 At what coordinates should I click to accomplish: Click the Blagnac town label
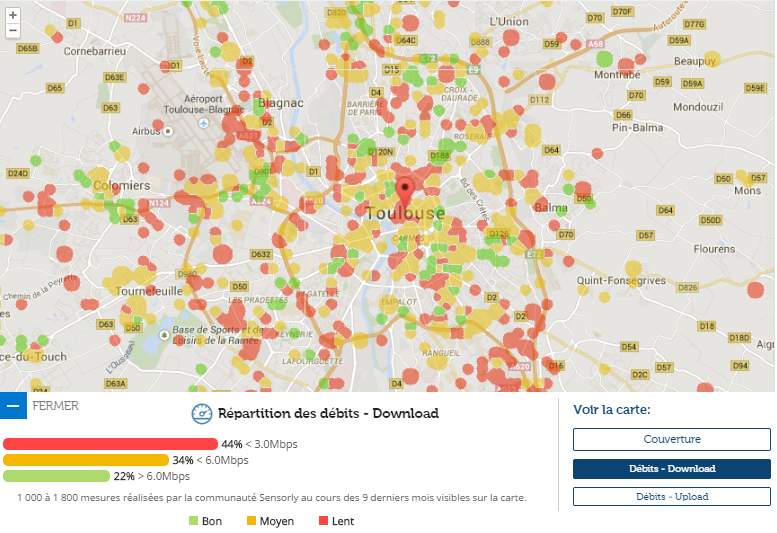[280, 103]
